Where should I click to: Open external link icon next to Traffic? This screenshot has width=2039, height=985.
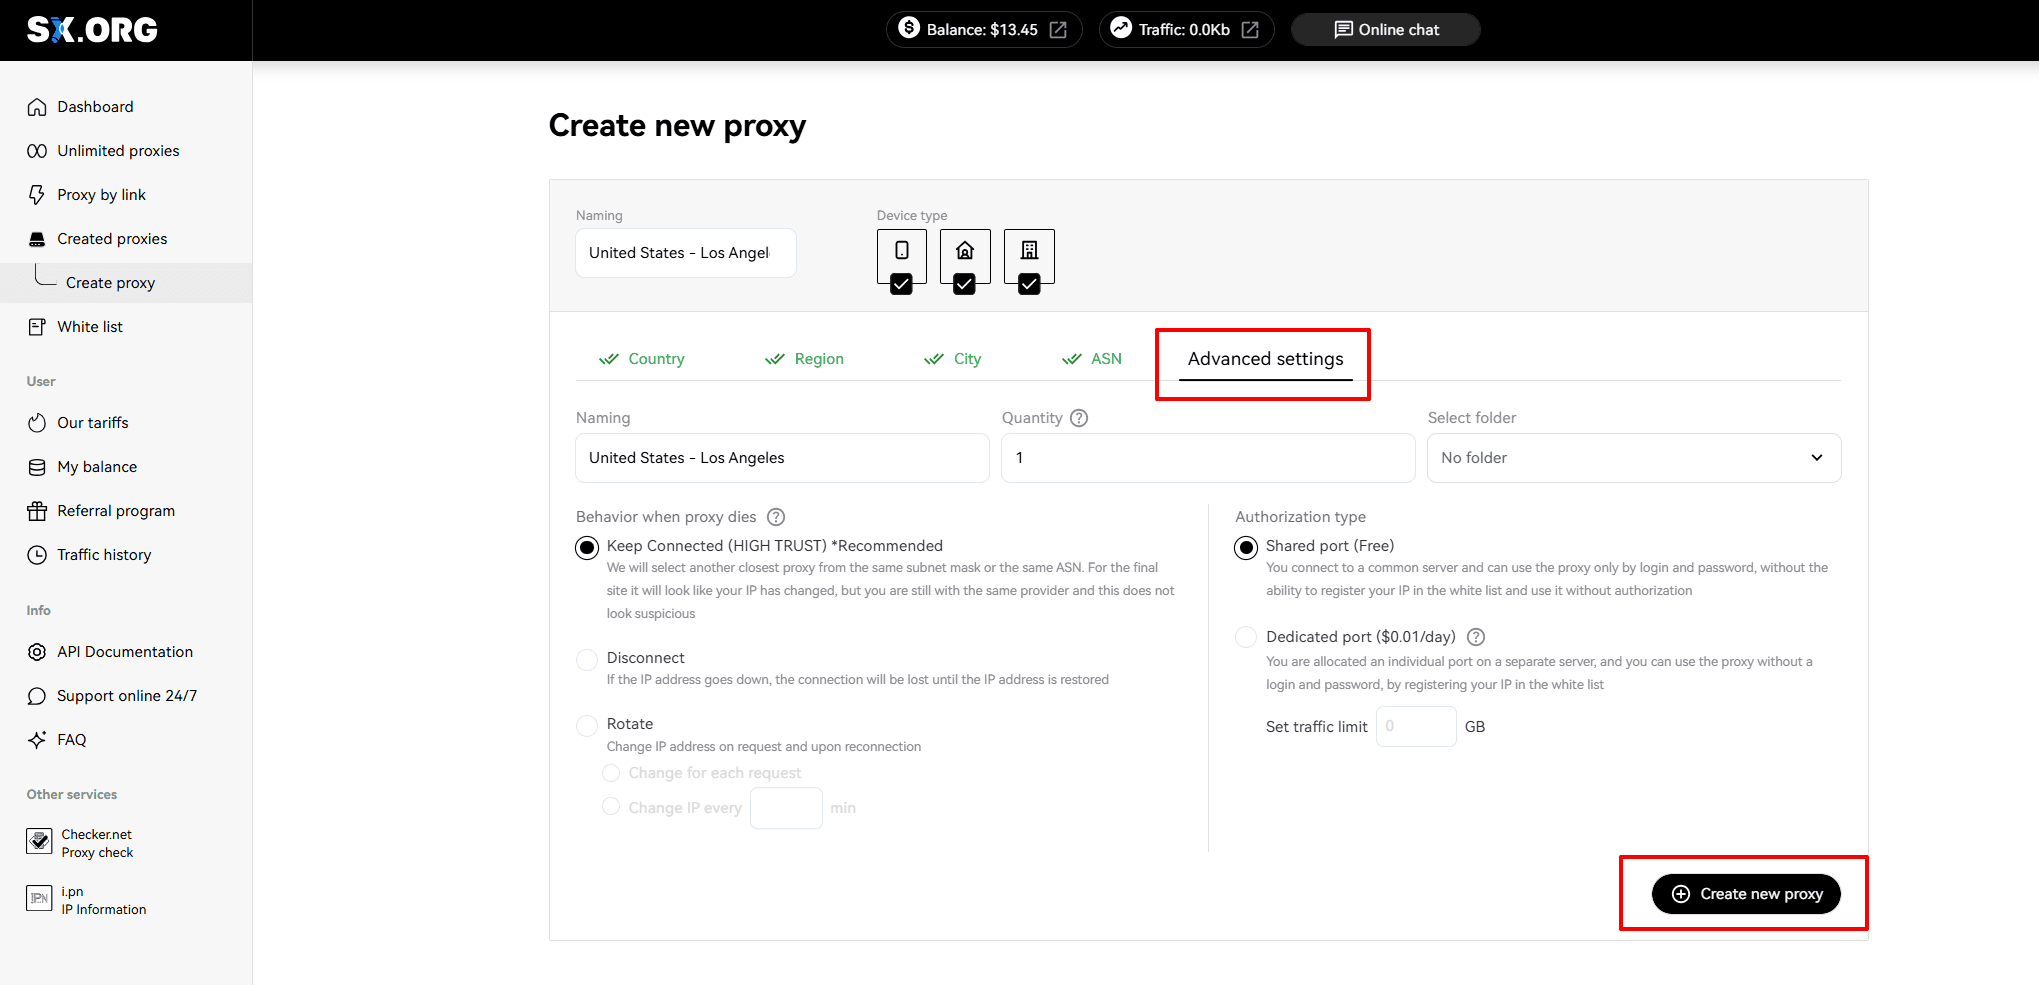tap(1250, 30)
